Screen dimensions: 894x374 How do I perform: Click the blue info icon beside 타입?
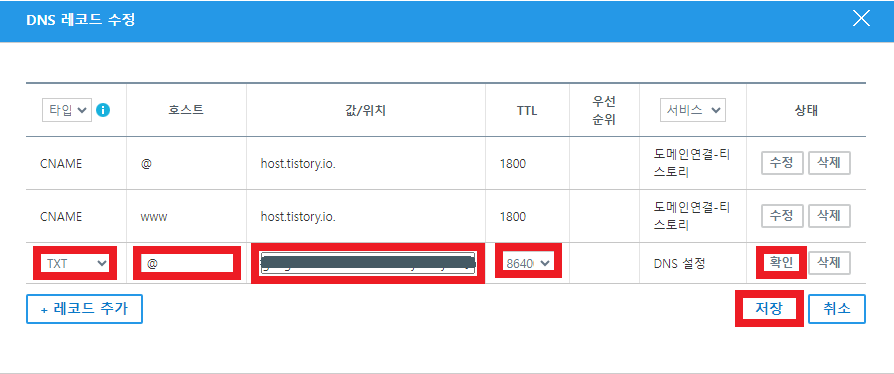pyautogui.click(x=103, y=110)
